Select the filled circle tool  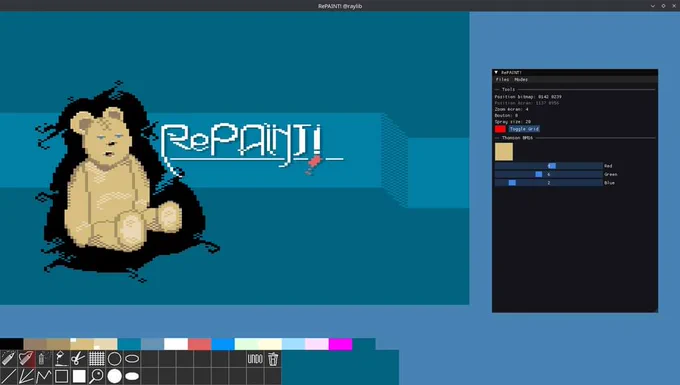(x=114, y=376)
